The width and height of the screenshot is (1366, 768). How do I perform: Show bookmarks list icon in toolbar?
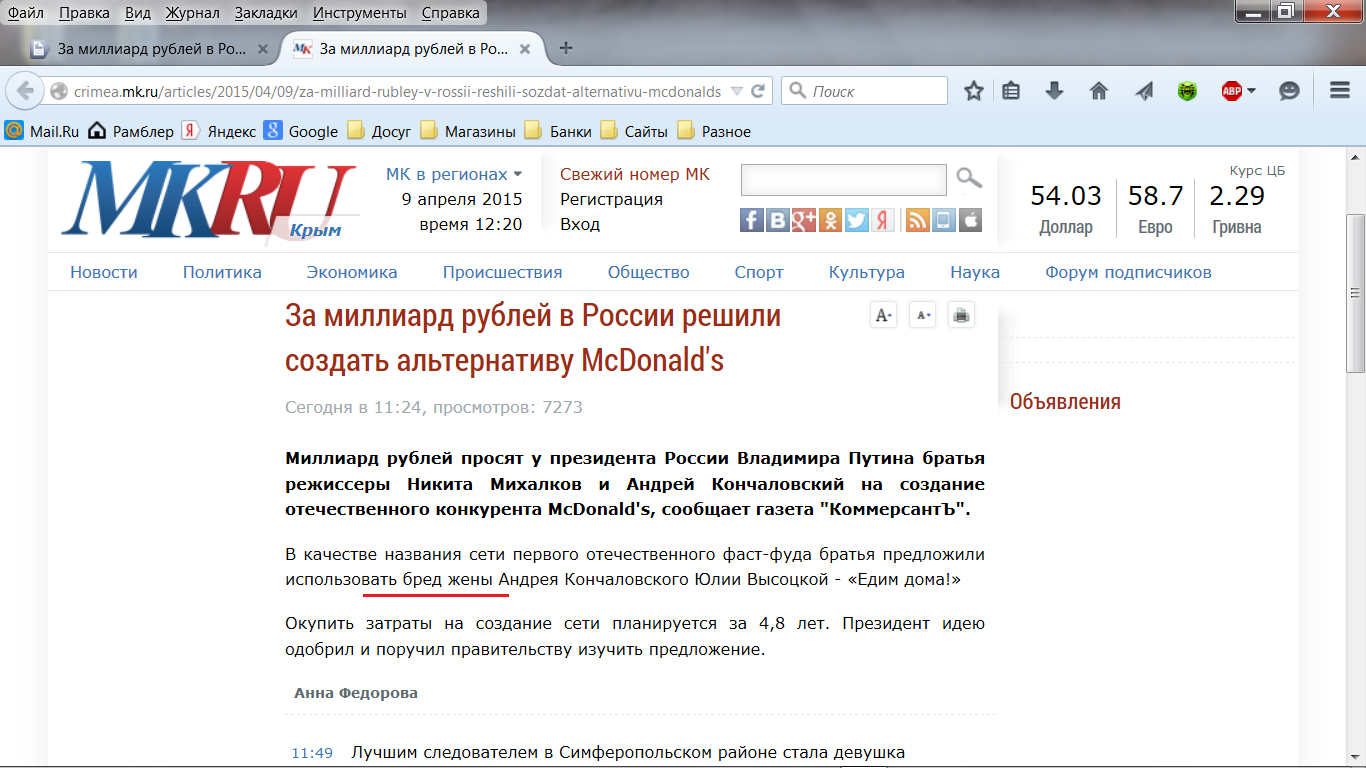1011,91
